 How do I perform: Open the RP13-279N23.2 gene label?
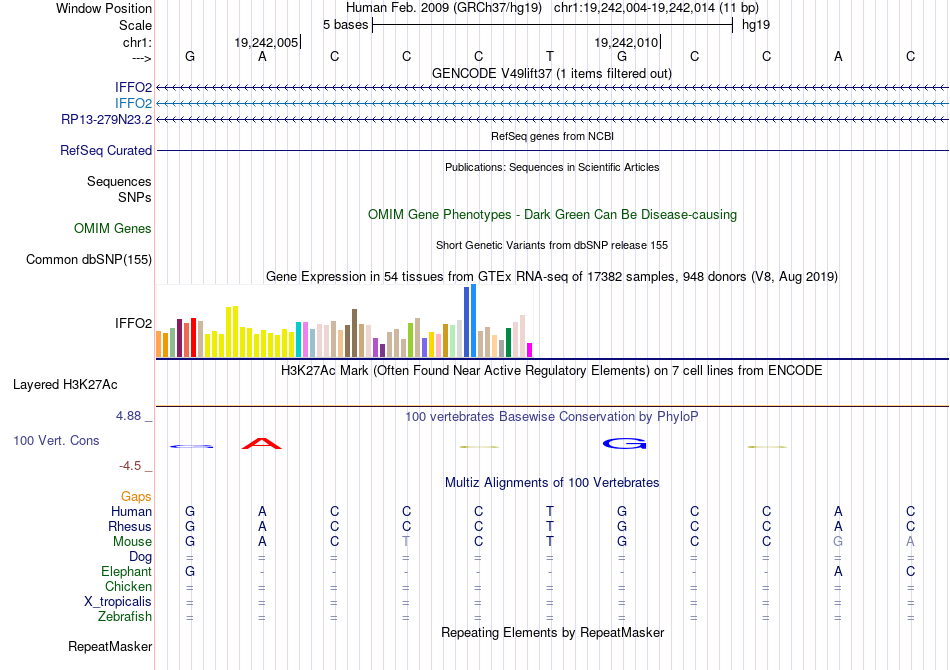point(106,119)
